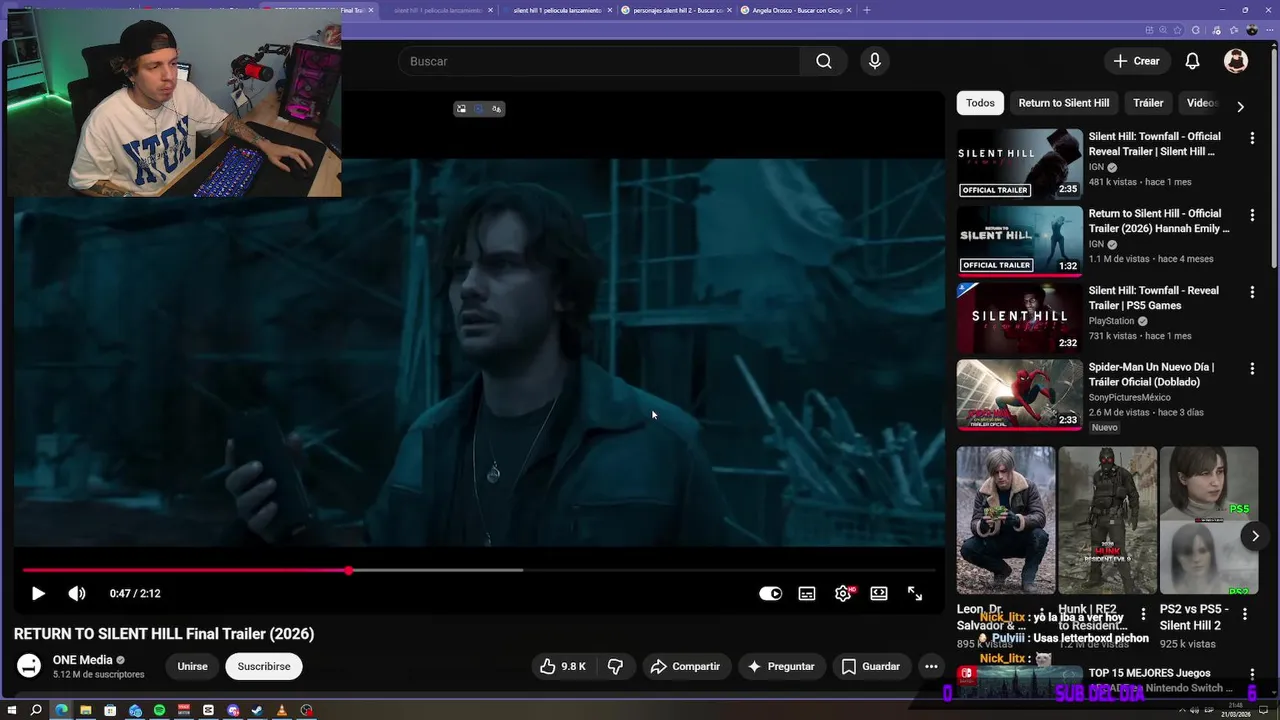Focus the Buscar search field
1280x720 pixels.
[x=599, y=61]
